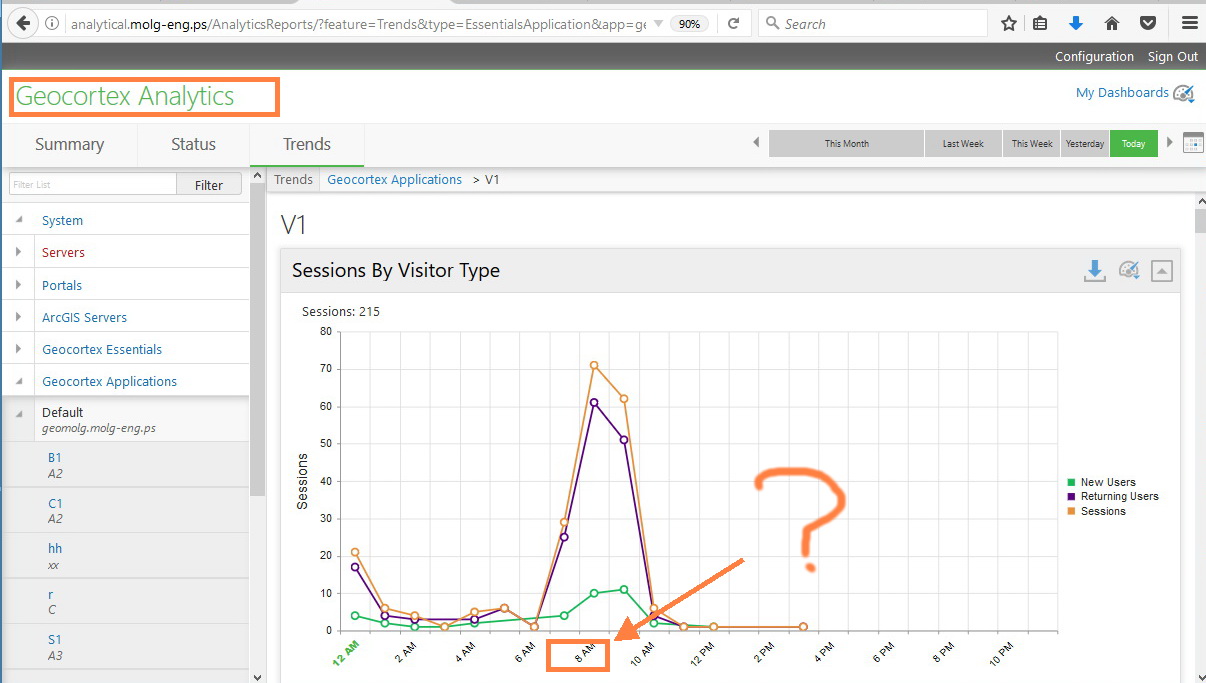This screenshot has height=683, width=1206.
Task: Bookmark this page with the star icon
Action: 1009,23
